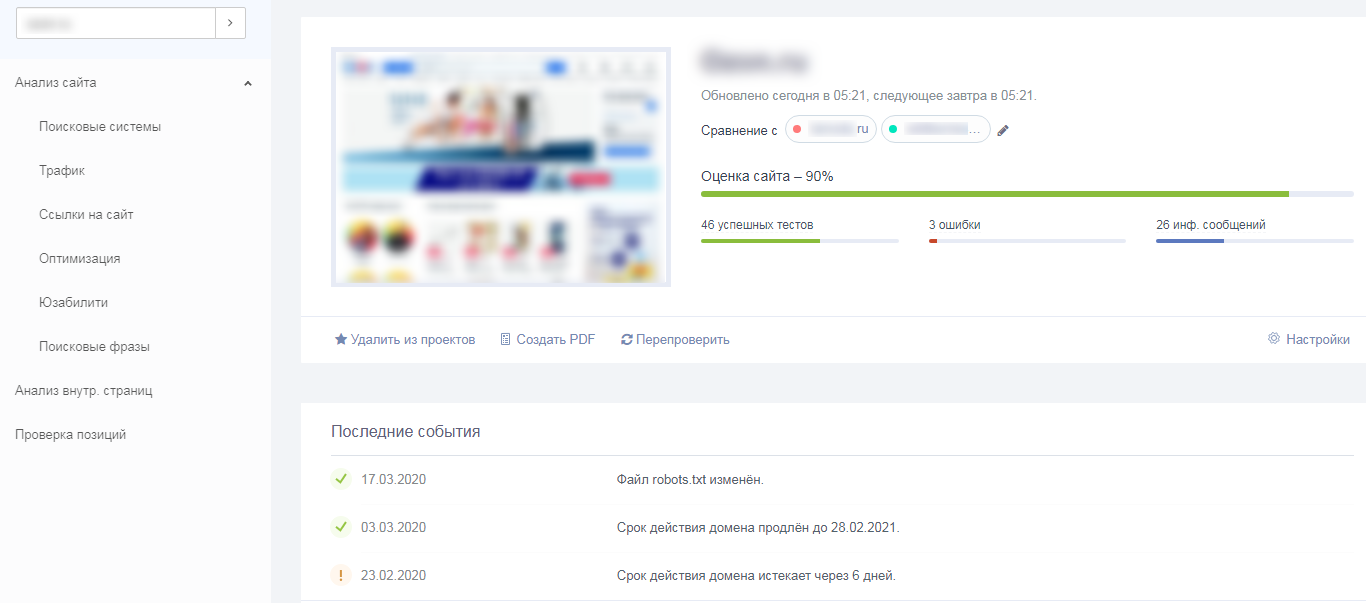Click the green checkmark for 03.03.2020 event
The height and width of the screenshot is (603, 1366).
coord(340,527)
